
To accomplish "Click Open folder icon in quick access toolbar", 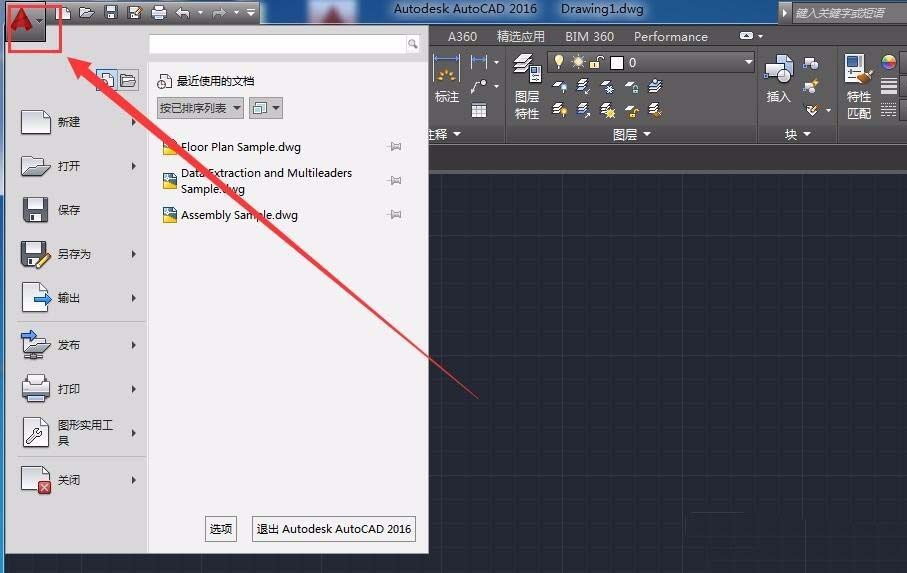I will 87,12.
